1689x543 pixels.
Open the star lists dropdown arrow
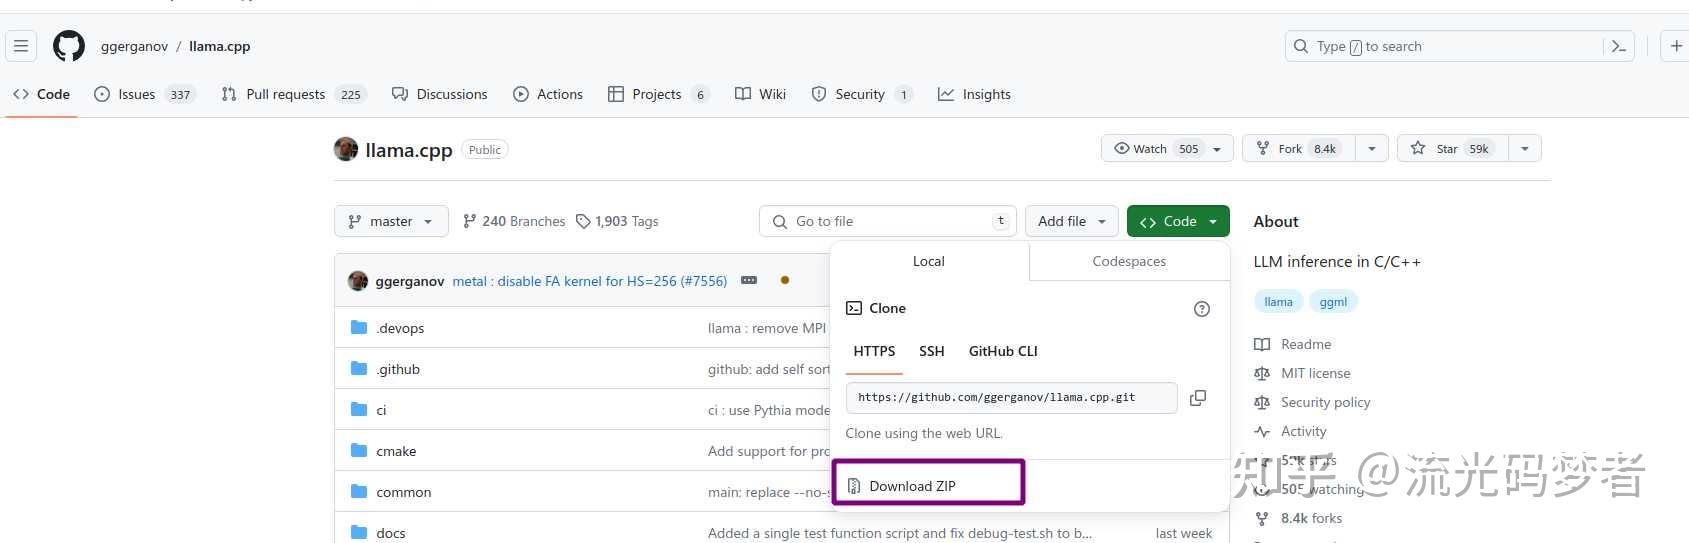1524,149
